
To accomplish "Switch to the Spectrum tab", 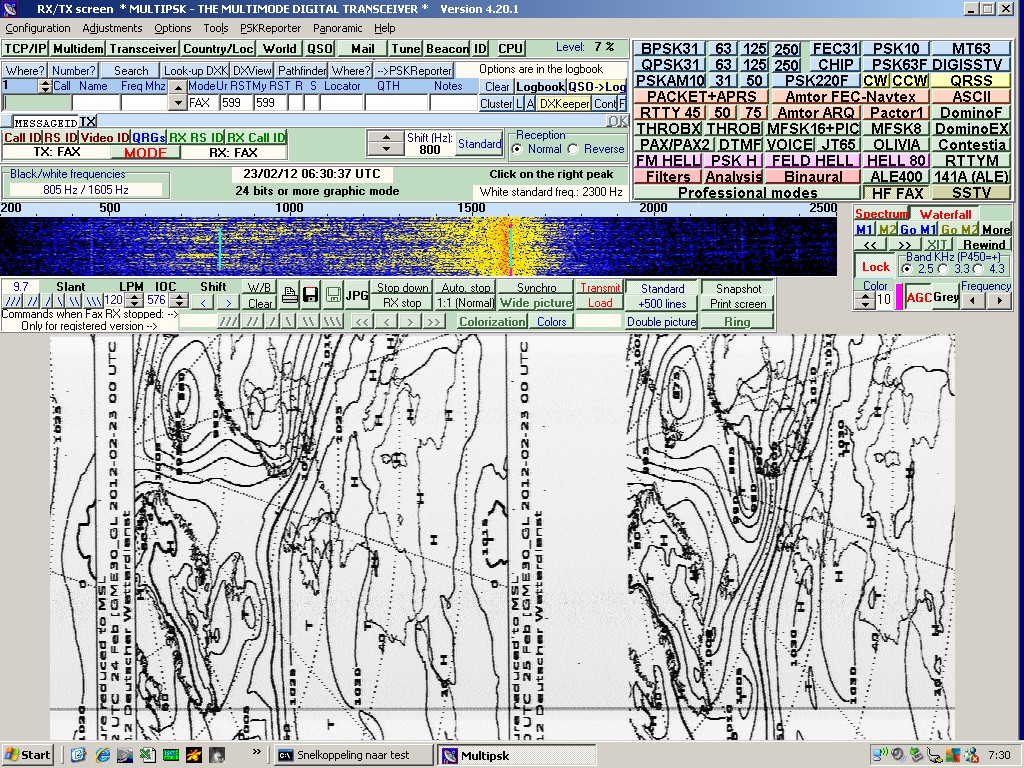I will point(881,214).
